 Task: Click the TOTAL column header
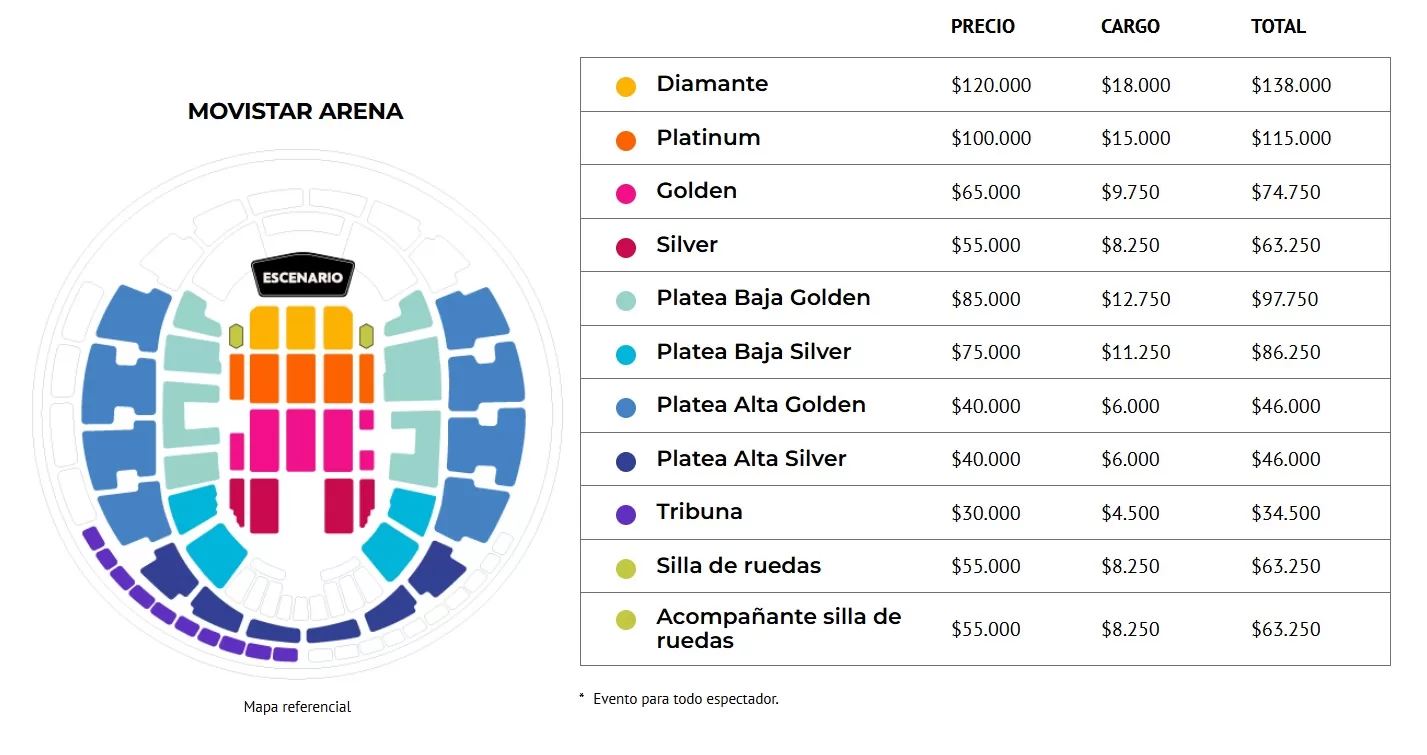1278,27
